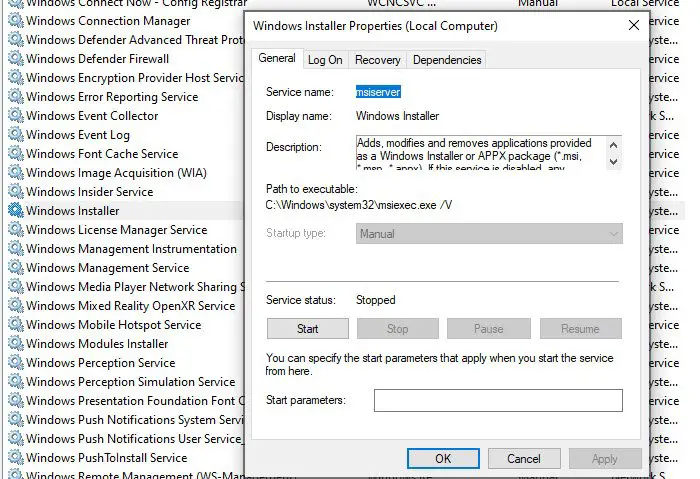700x479 pixels.
Task: Open the Dependencies tab
Action: tap(447, 60)
